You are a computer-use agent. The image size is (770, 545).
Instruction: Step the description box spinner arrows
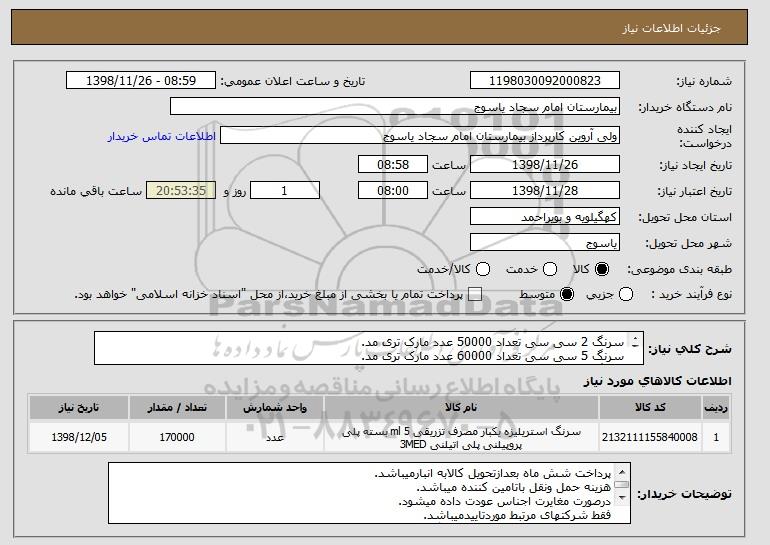635,342
